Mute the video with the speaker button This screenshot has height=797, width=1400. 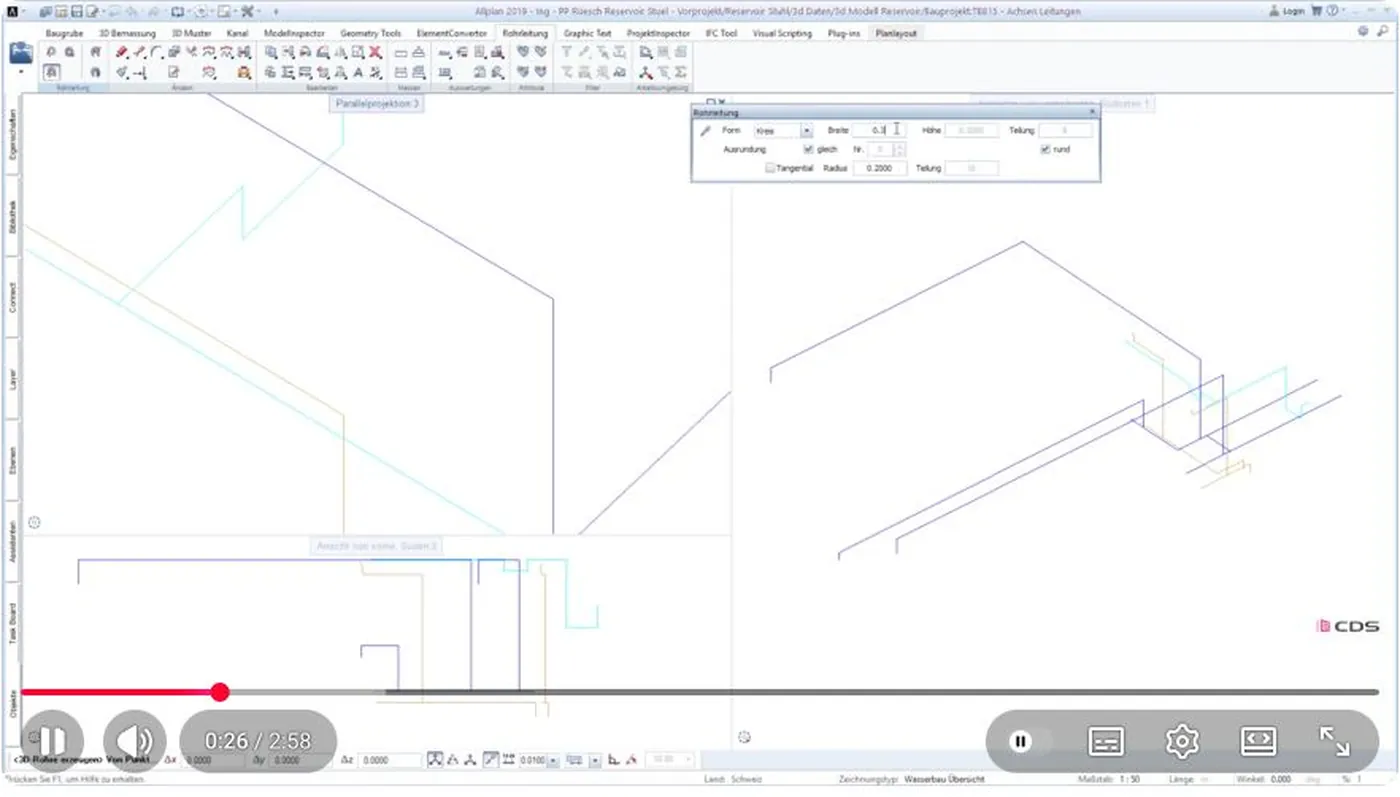(134, 741)
